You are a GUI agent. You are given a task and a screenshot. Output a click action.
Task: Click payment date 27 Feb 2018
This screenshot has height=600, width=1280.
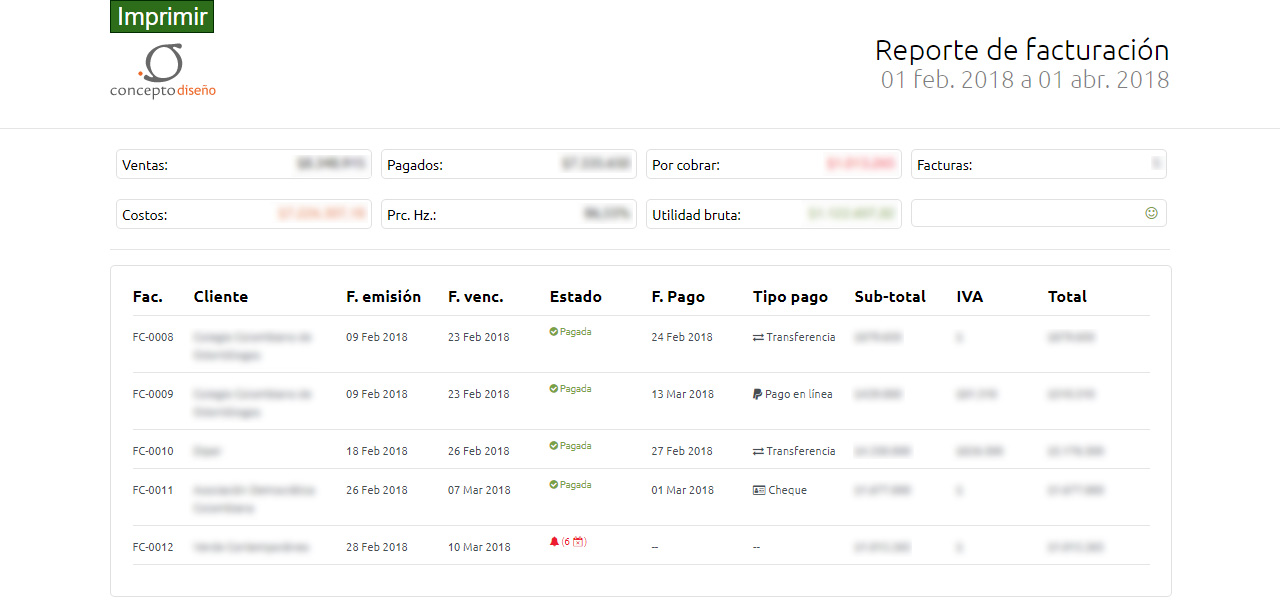point(682,452)
